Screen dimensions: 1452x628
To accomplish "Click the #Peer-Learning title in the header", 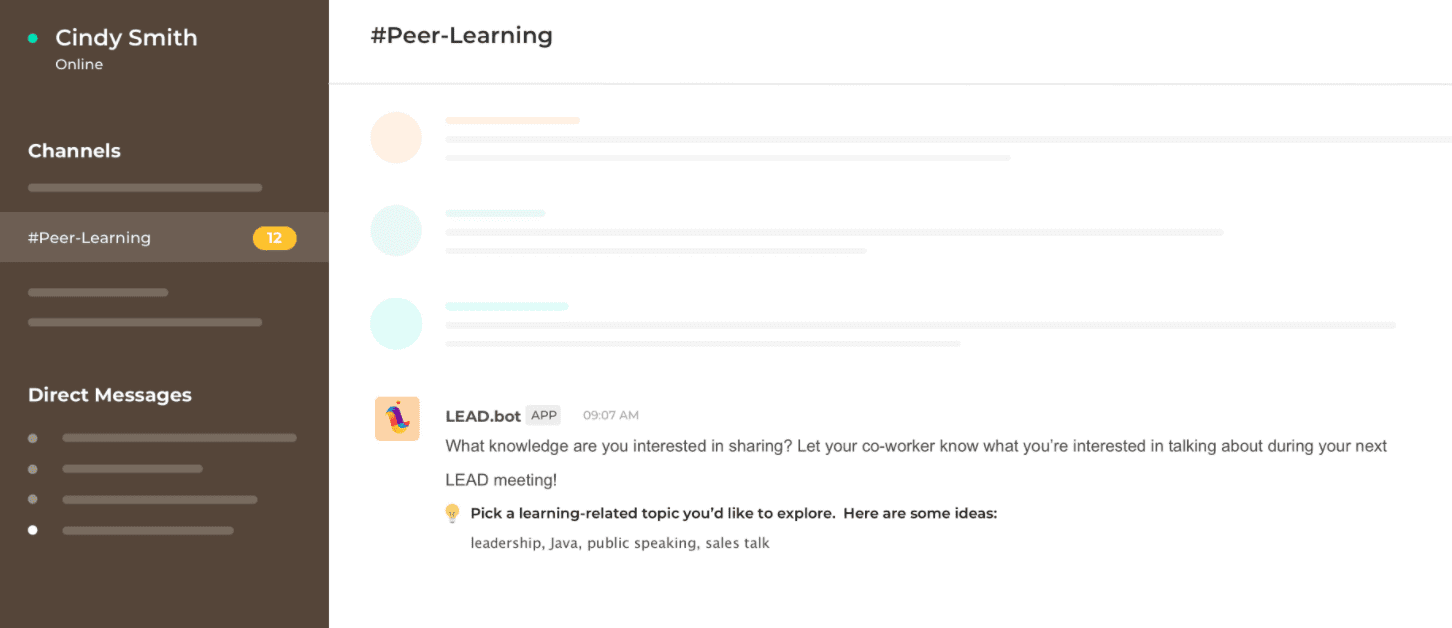I will coord(461,36).
